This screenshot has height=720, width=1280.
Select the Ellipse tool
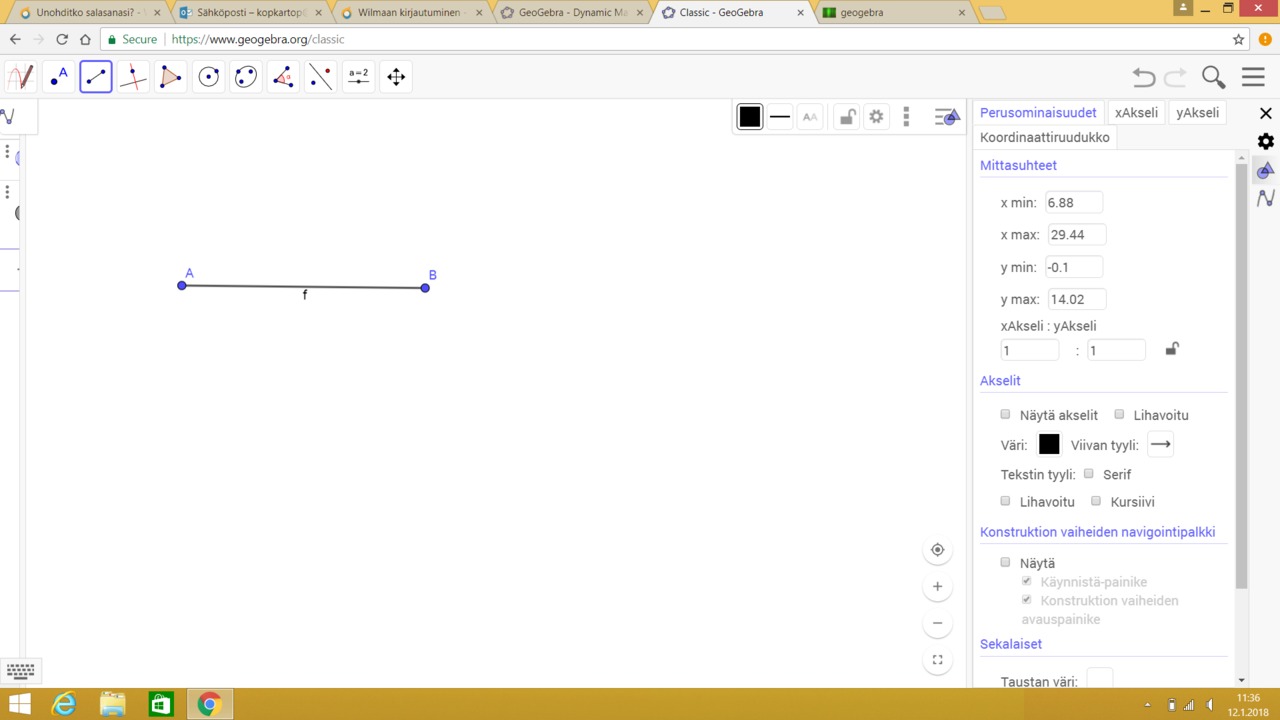tap(246, 77)
